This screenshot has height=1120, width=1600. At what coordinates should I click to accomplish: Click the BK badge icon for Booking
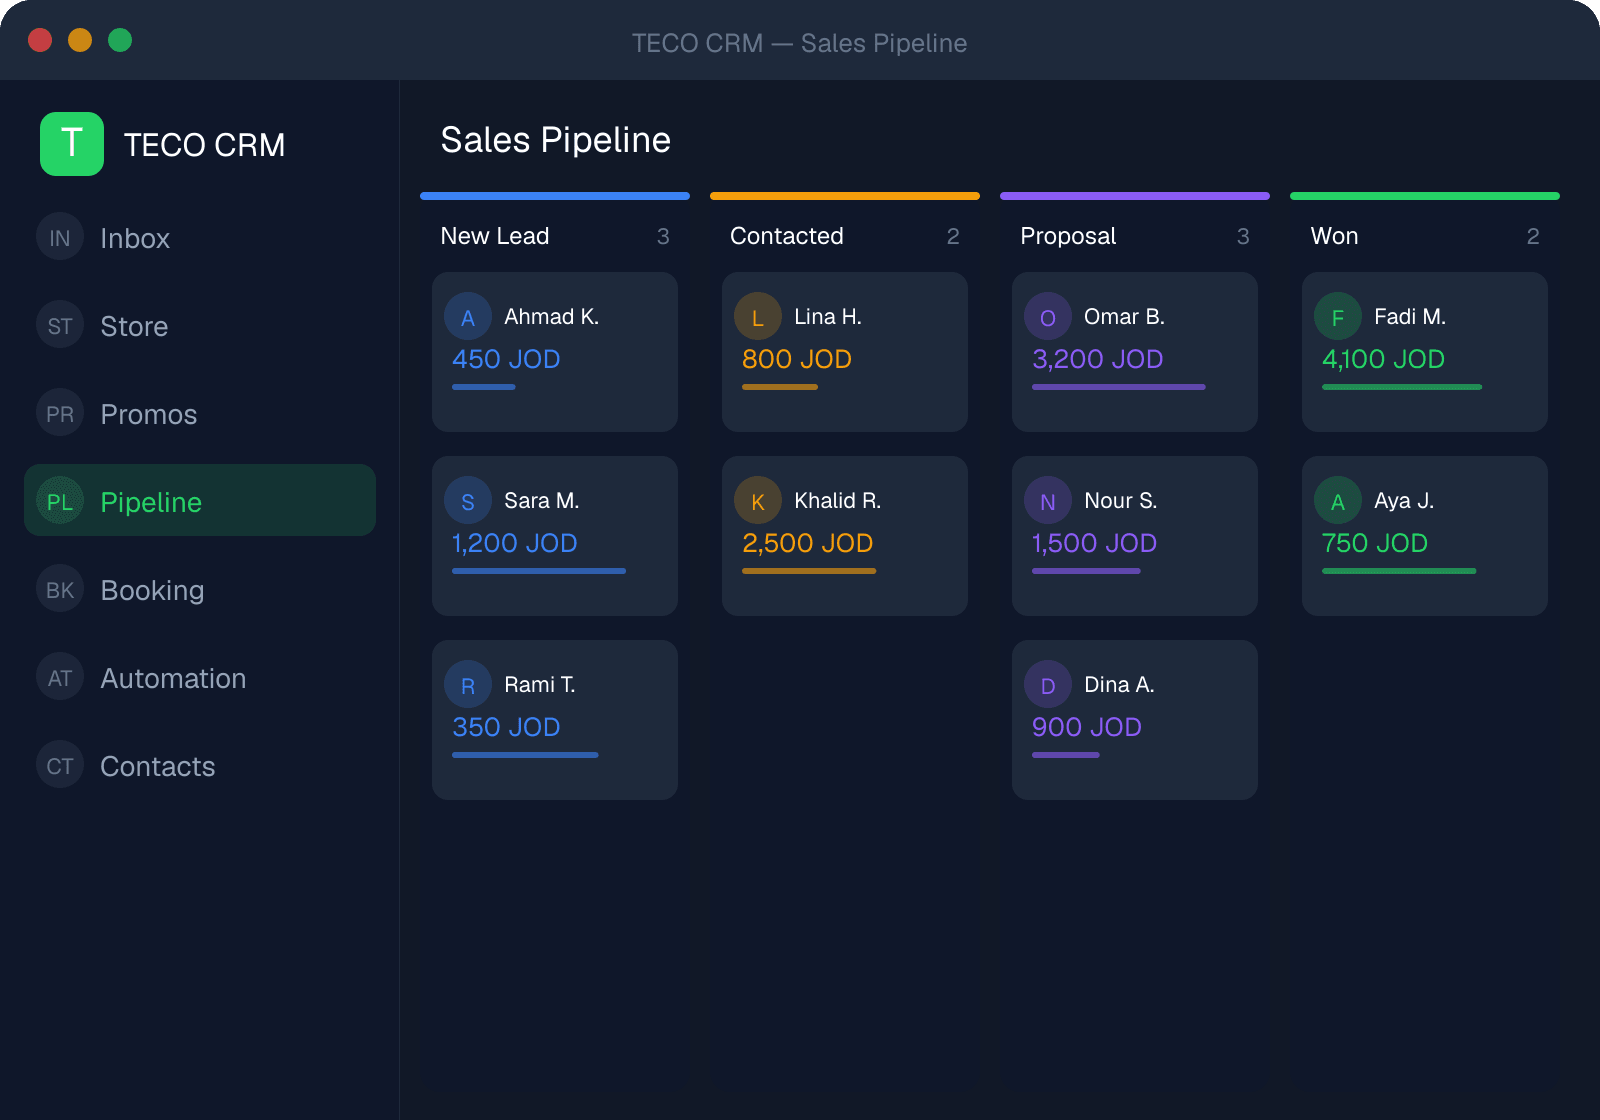tap(60, 590)
